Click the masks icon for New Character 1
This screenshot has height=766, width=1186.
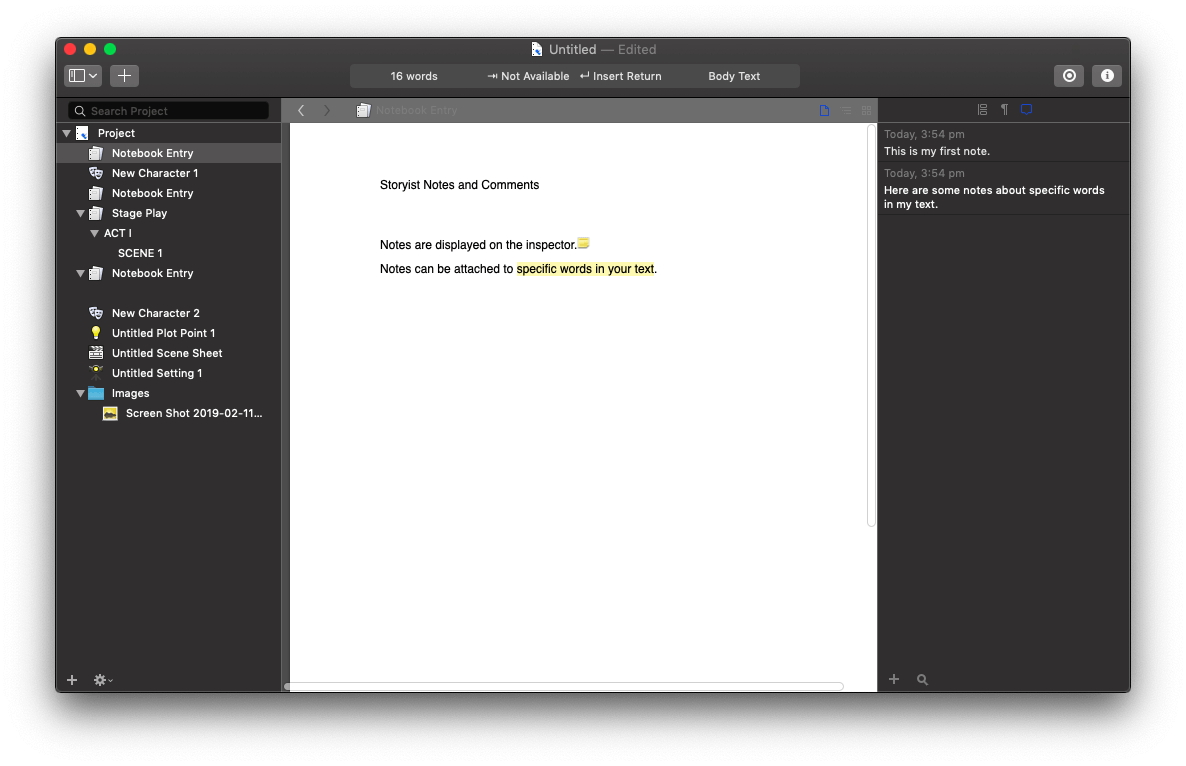coord(96,173)
